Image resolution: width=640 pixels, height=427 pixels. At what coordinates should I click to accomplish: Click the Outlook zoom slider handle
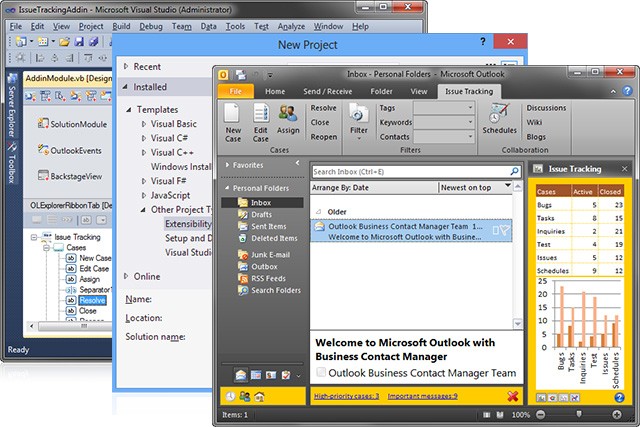tap(578, 414)
